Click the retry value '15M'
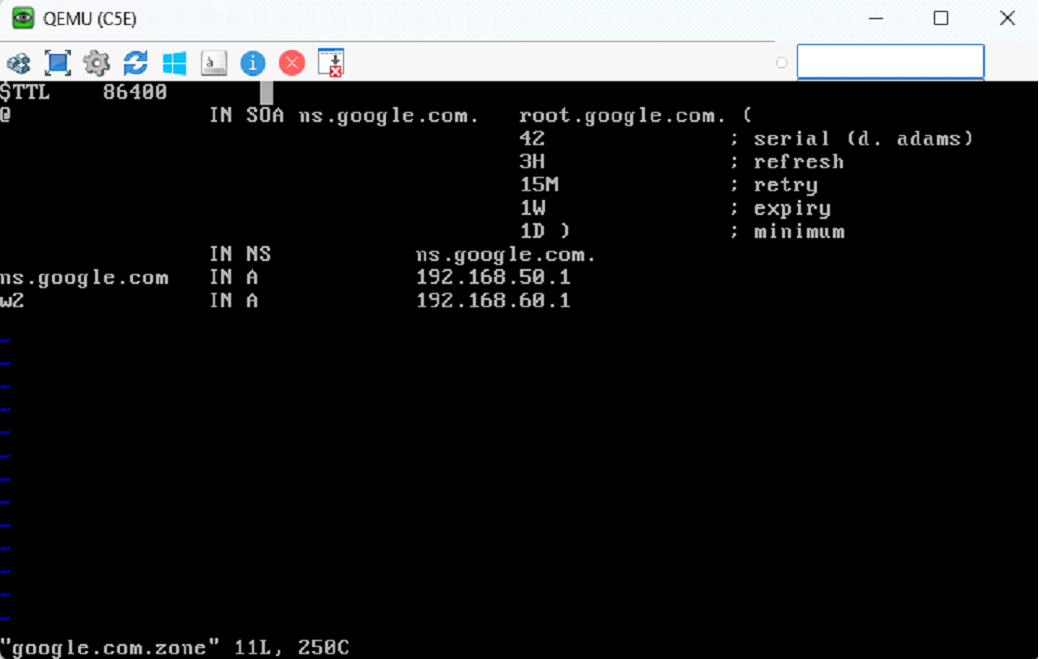This screenshot has width=1039, height=659. coord(539,185)
